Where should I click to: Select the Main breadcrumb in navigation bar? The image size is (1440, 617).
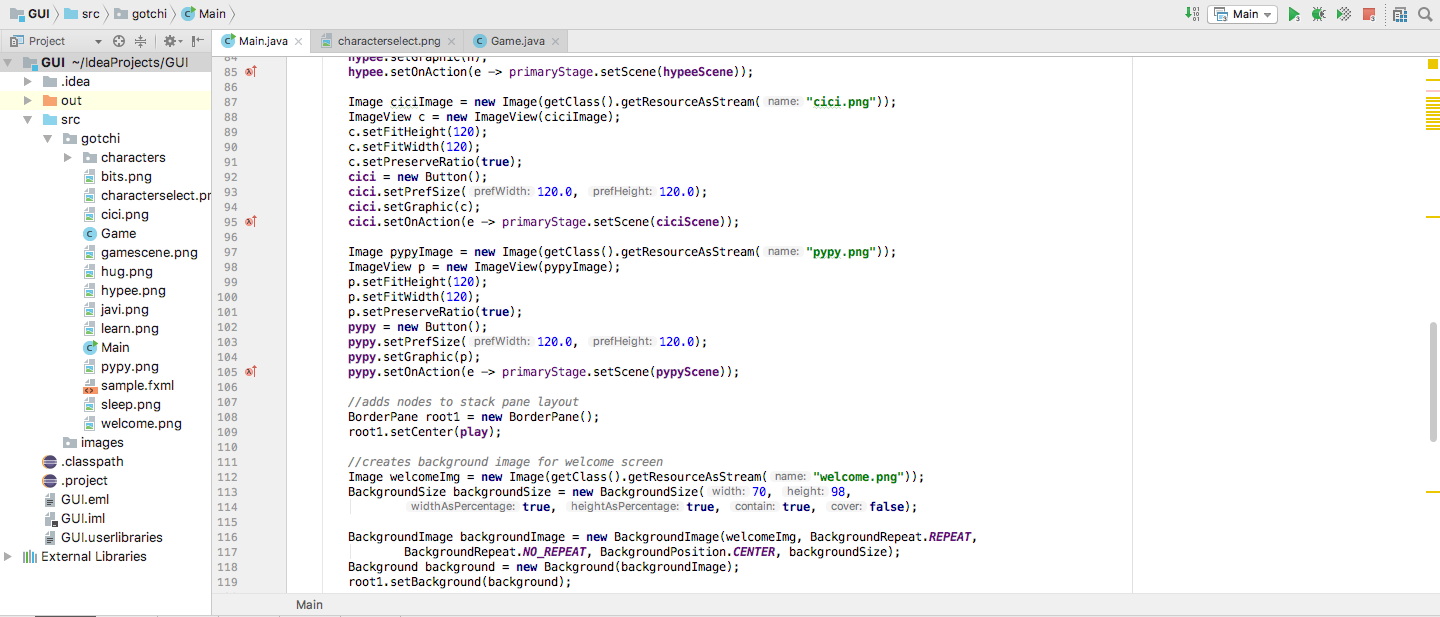(x=204, y=14)
